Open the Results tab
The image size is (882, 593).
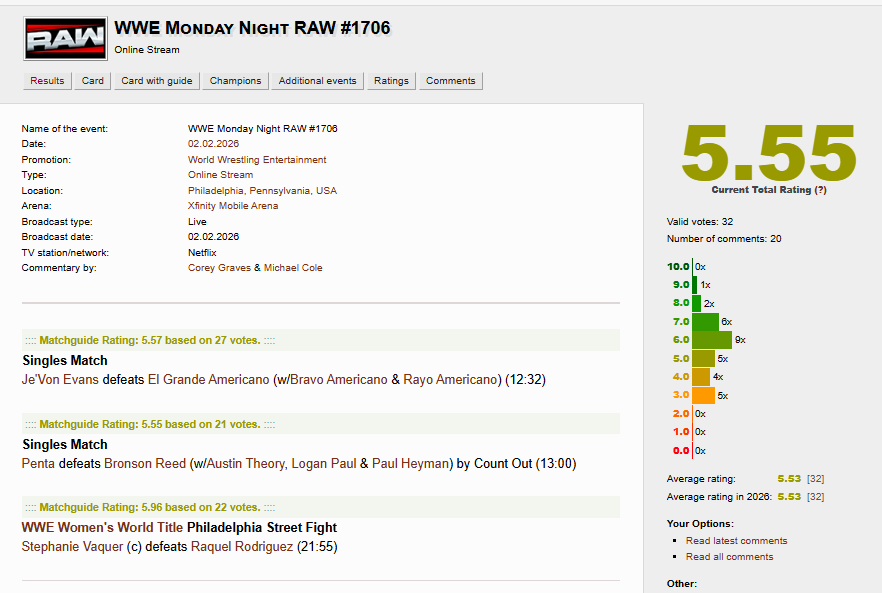(x=47, y=80)
